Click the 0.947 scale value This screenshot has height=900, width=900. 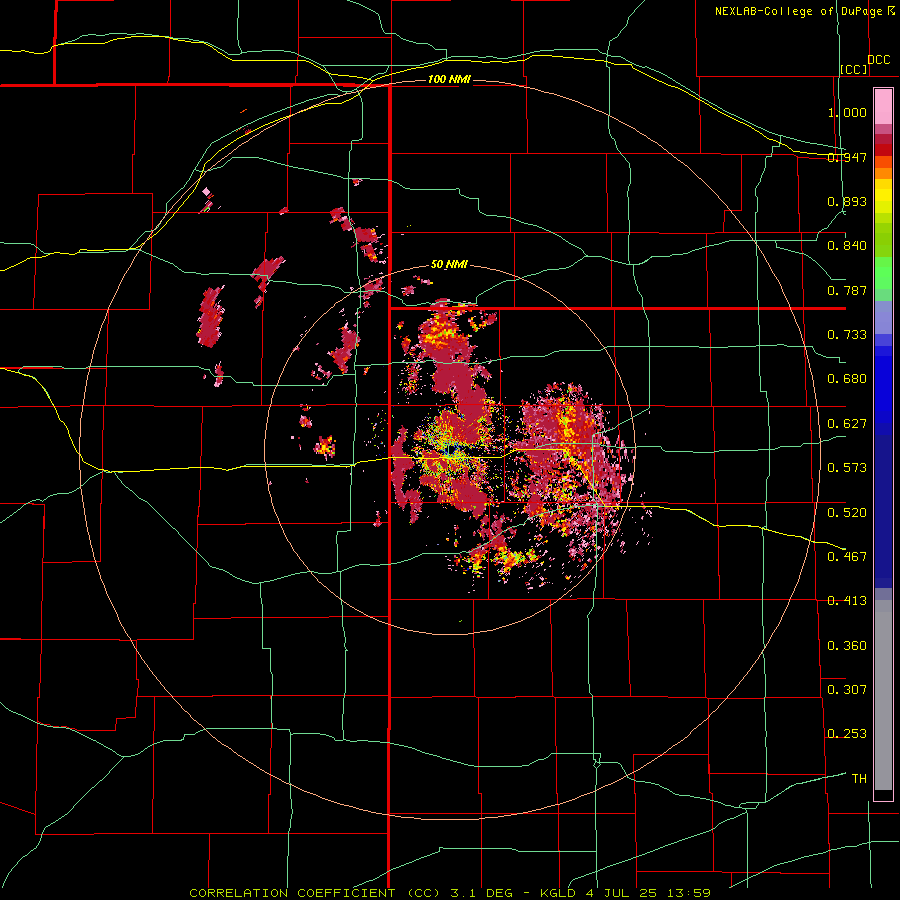[x=847, y=157]
